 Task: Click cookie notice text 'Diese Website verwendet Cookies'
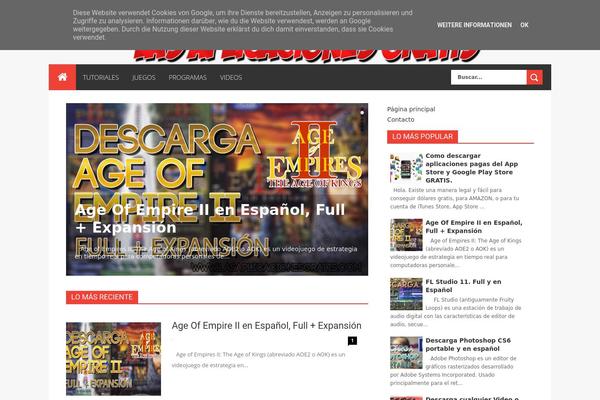tap(243, 25)
